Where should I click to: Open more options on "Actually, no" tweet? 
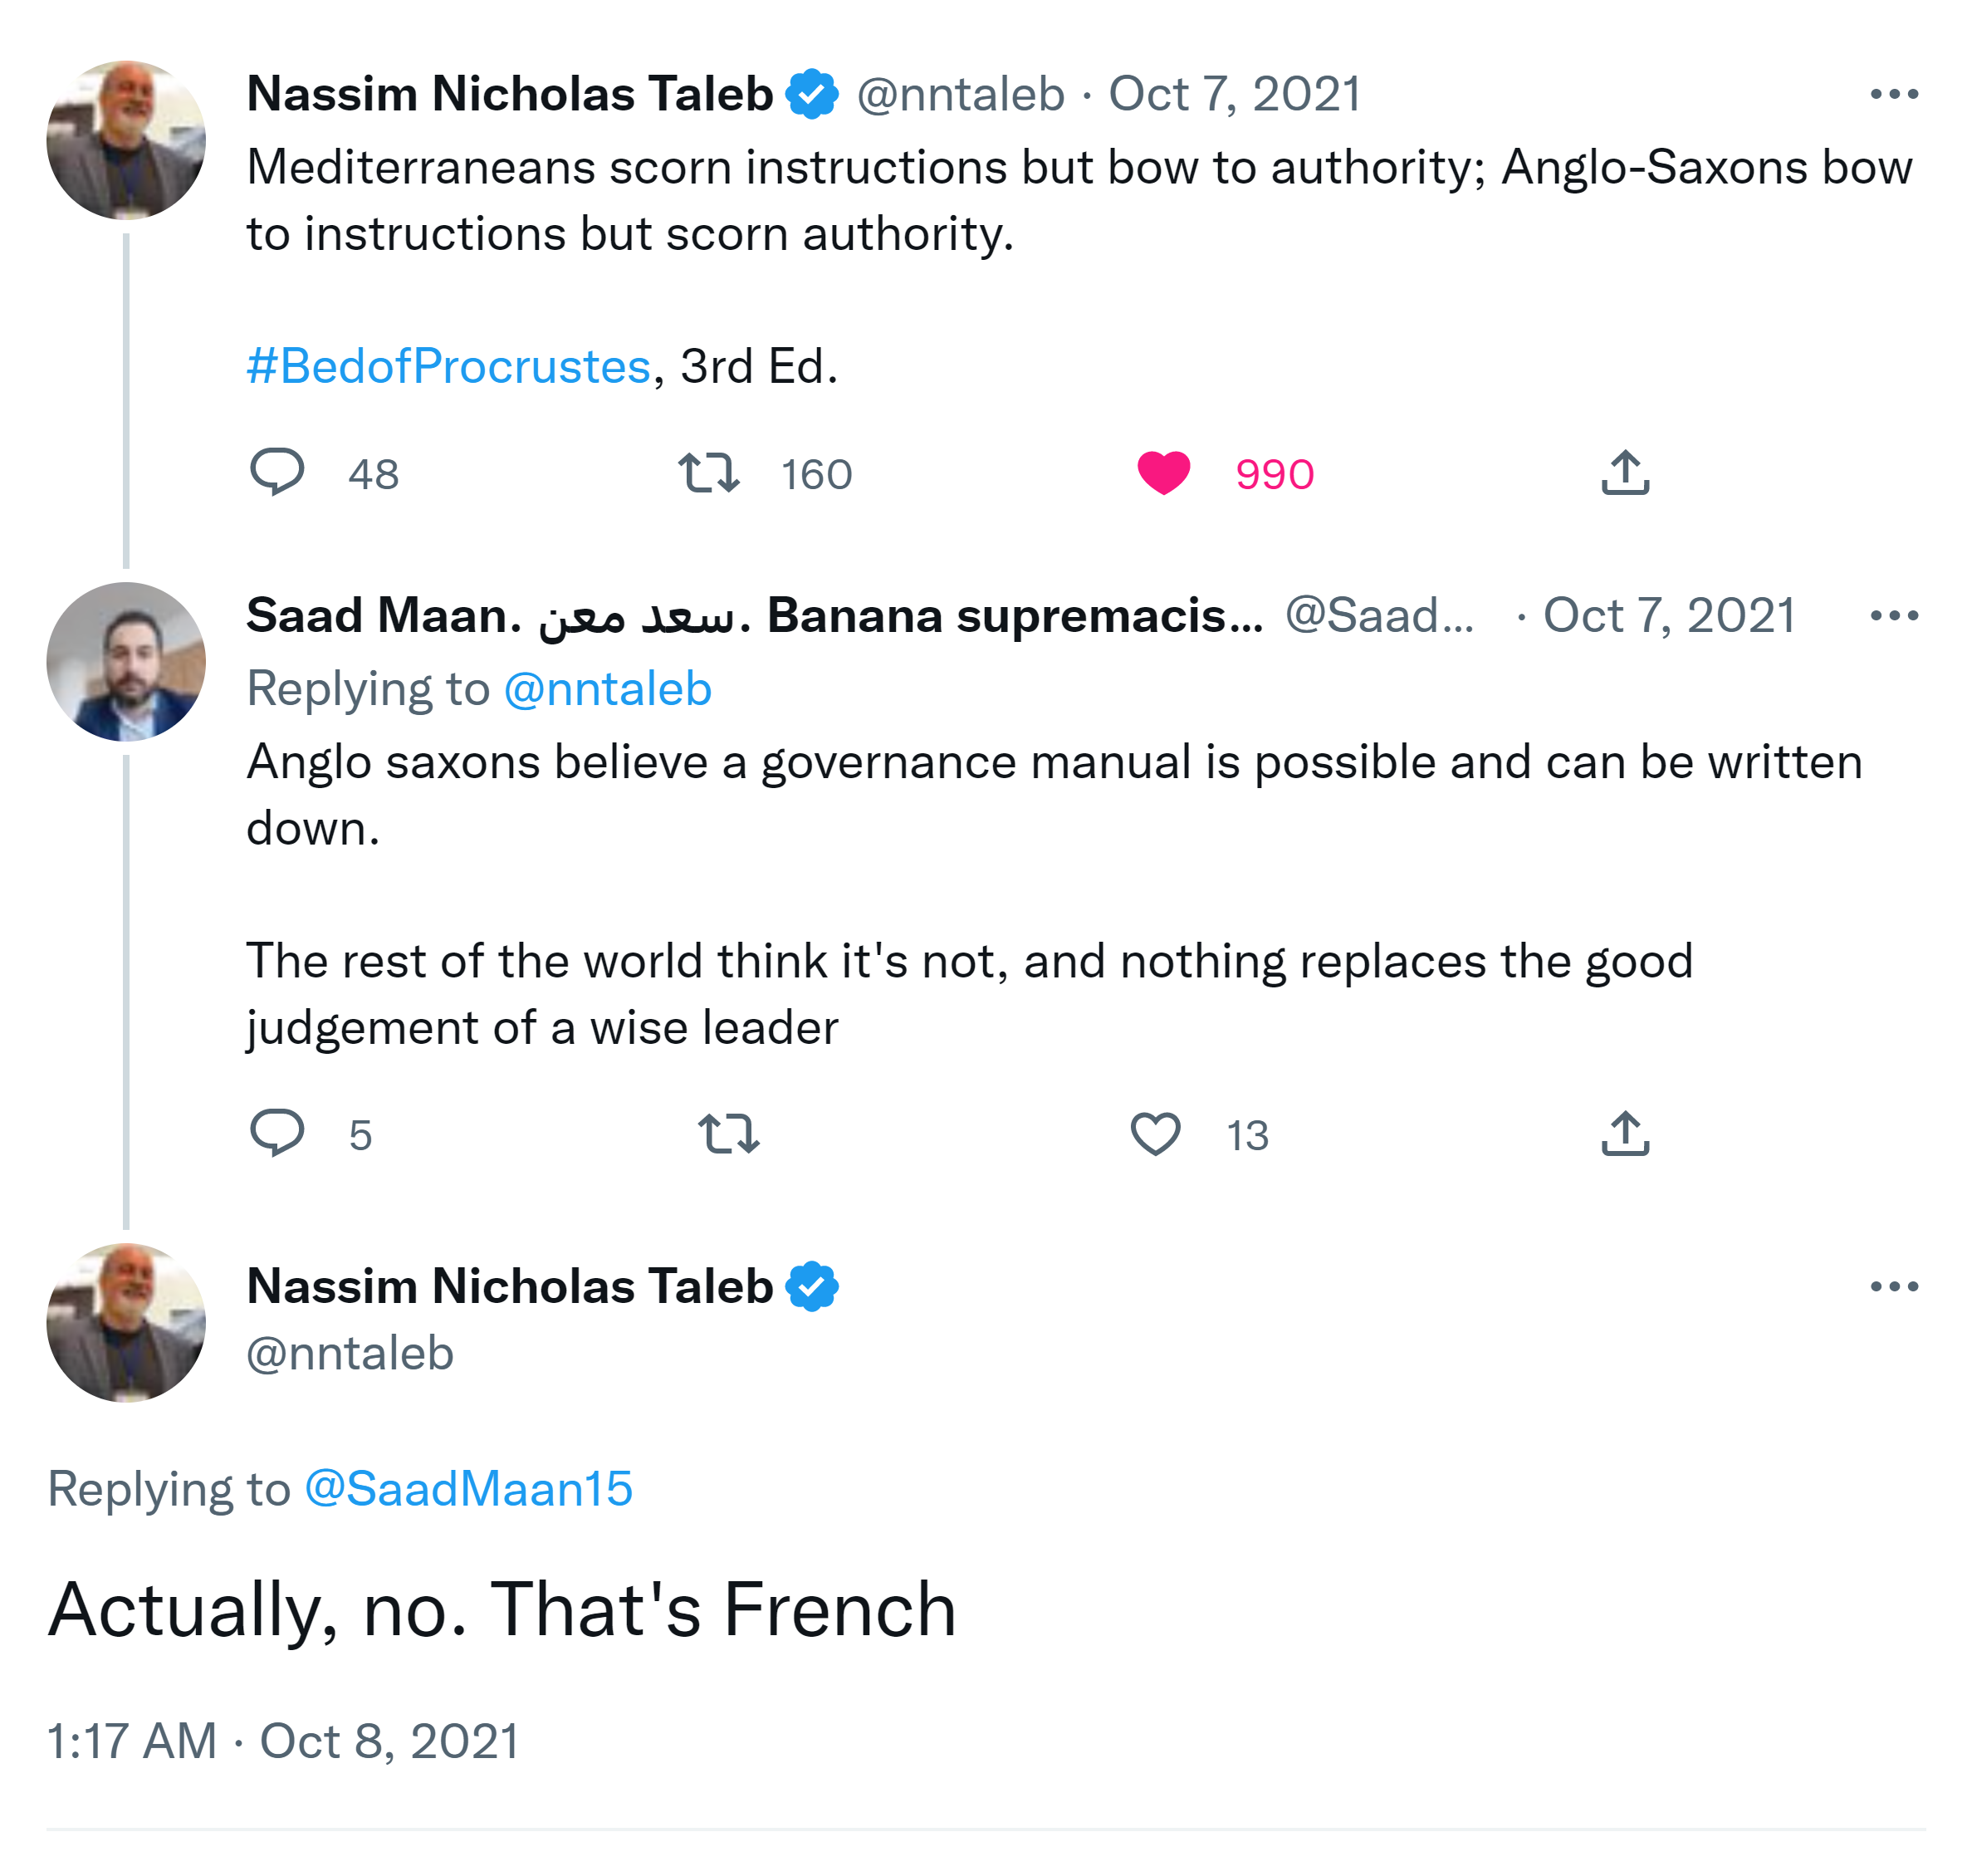(x=1893, y=1286)
